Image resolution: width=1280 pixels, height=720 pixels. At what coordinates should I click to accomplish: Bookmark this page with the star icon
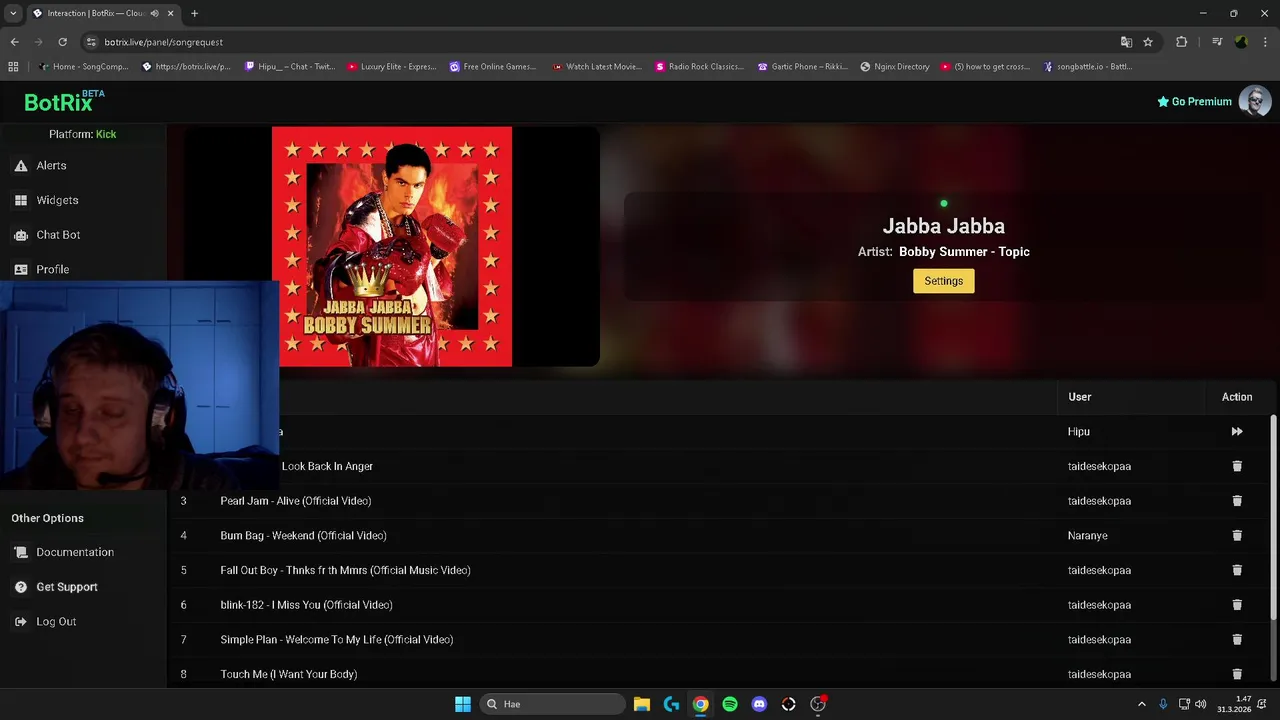pos(1148,42)
